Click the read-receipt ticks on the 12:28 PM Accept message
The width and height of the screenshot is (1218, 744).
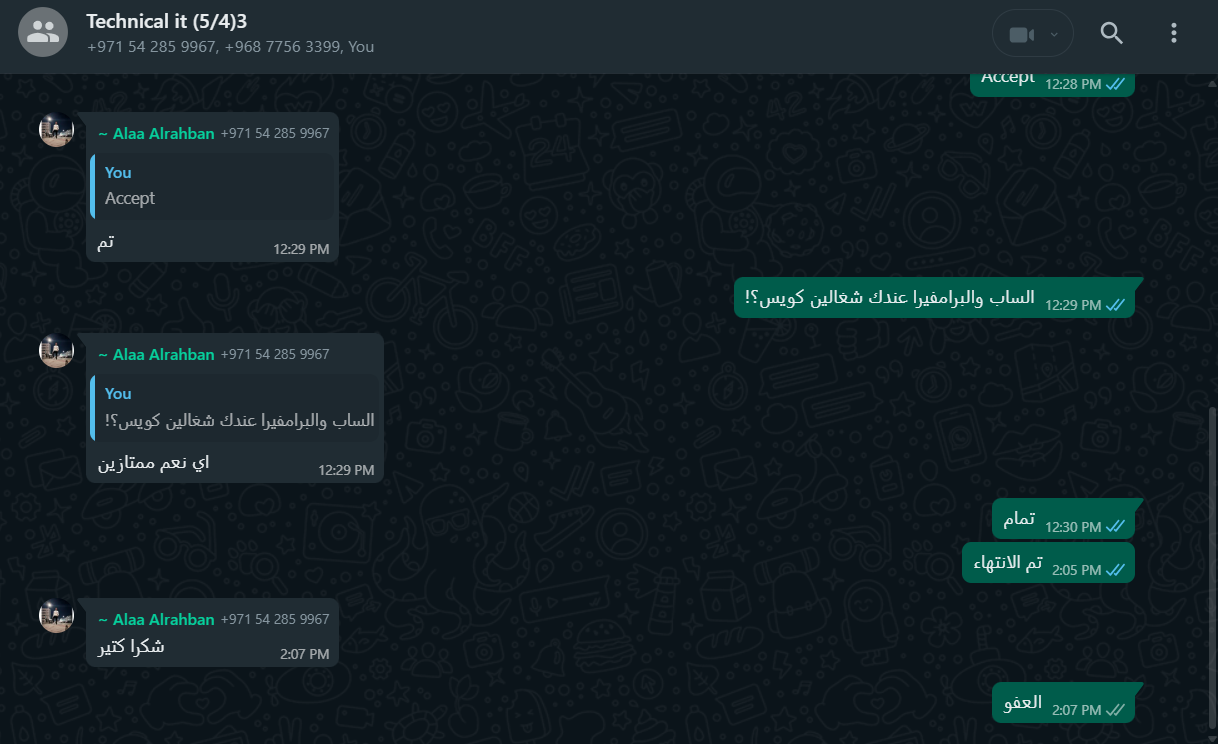click(1115, 85)
